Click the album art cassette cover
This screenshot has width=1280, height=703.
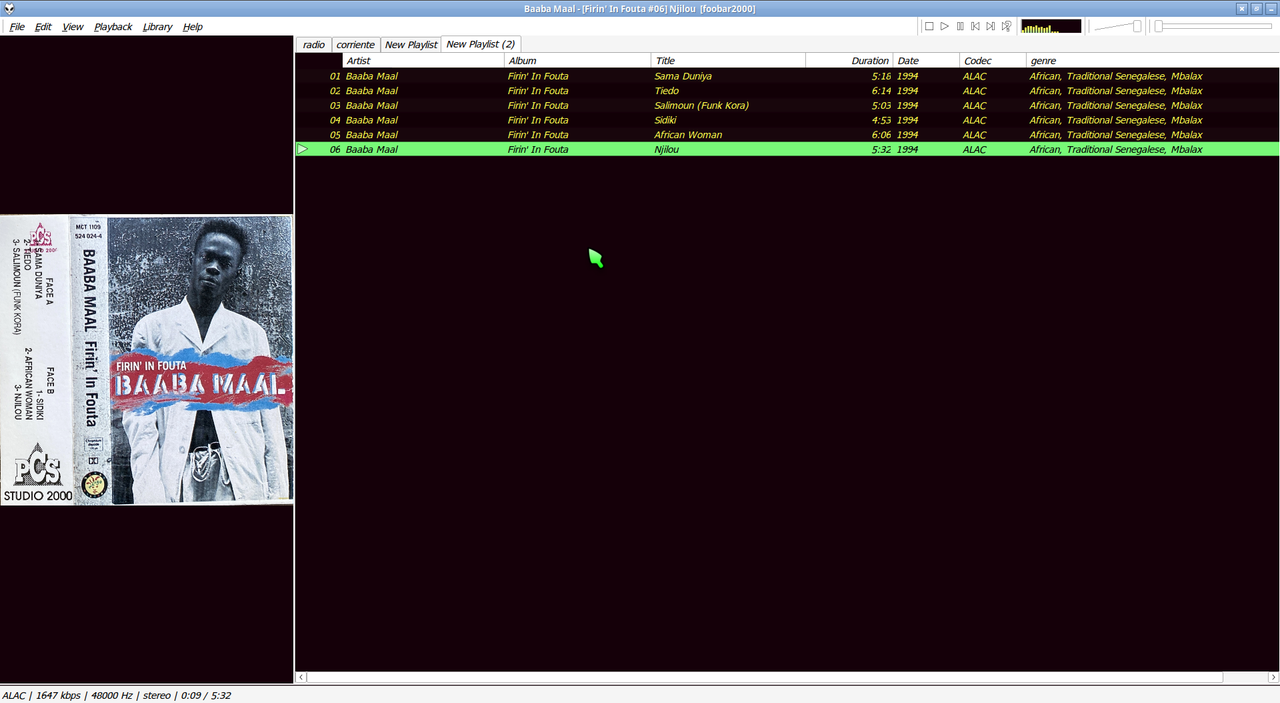(147, 360)
